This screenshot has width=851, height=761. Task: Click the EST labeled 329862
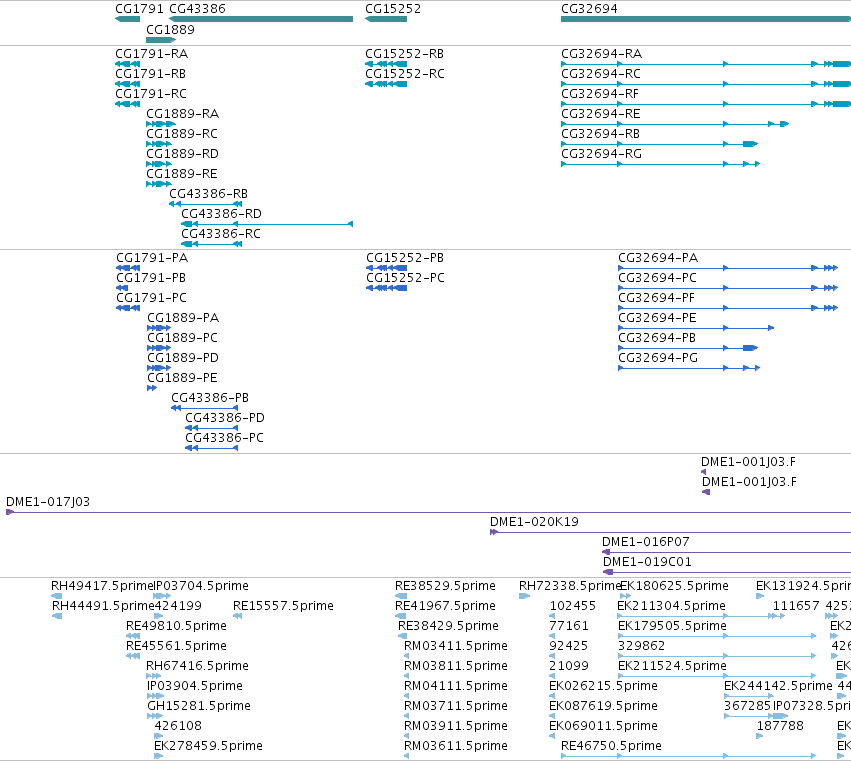(x=641, y=646)
